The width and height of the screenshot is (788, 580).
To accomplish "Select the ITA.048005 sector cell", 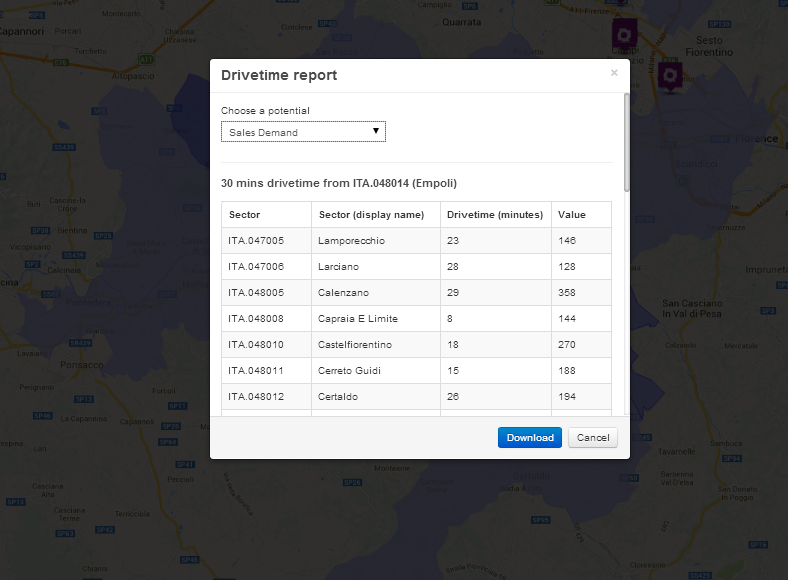I will pyautogui.click(x=266, y=293).
